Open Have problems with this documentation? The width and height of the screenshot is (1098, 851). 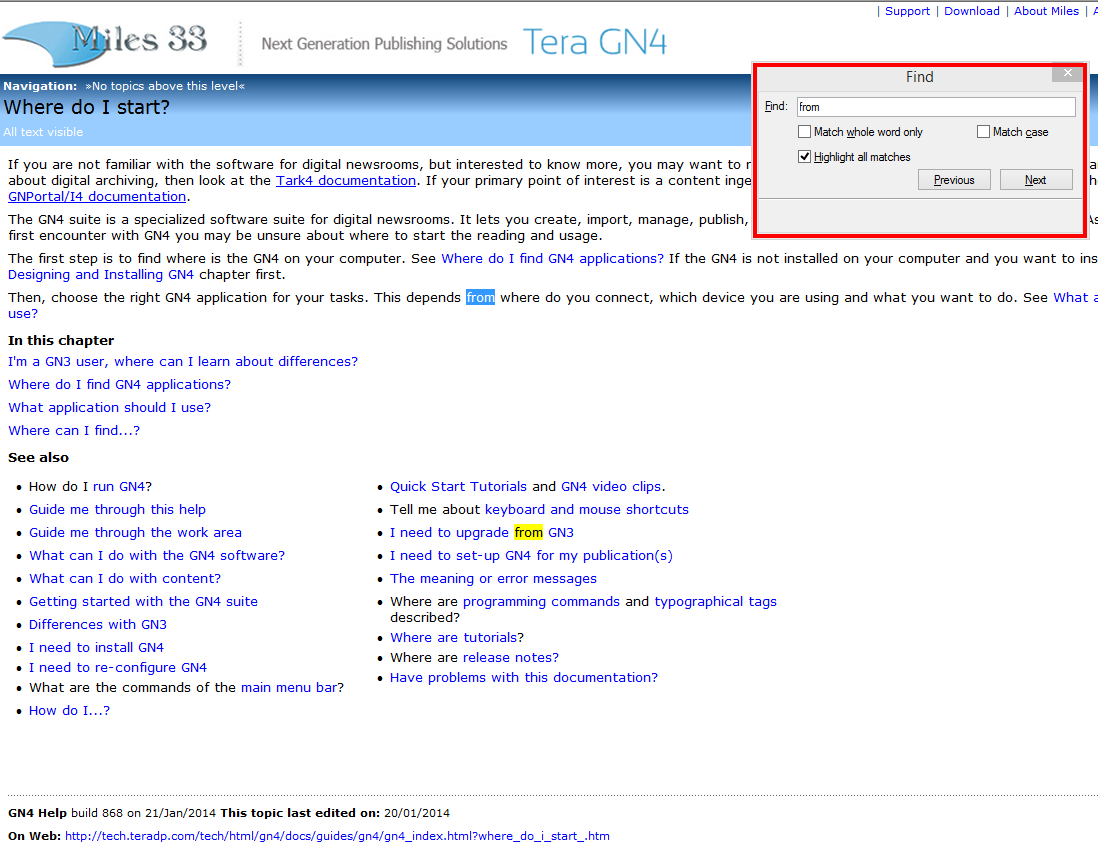[524, 677]
